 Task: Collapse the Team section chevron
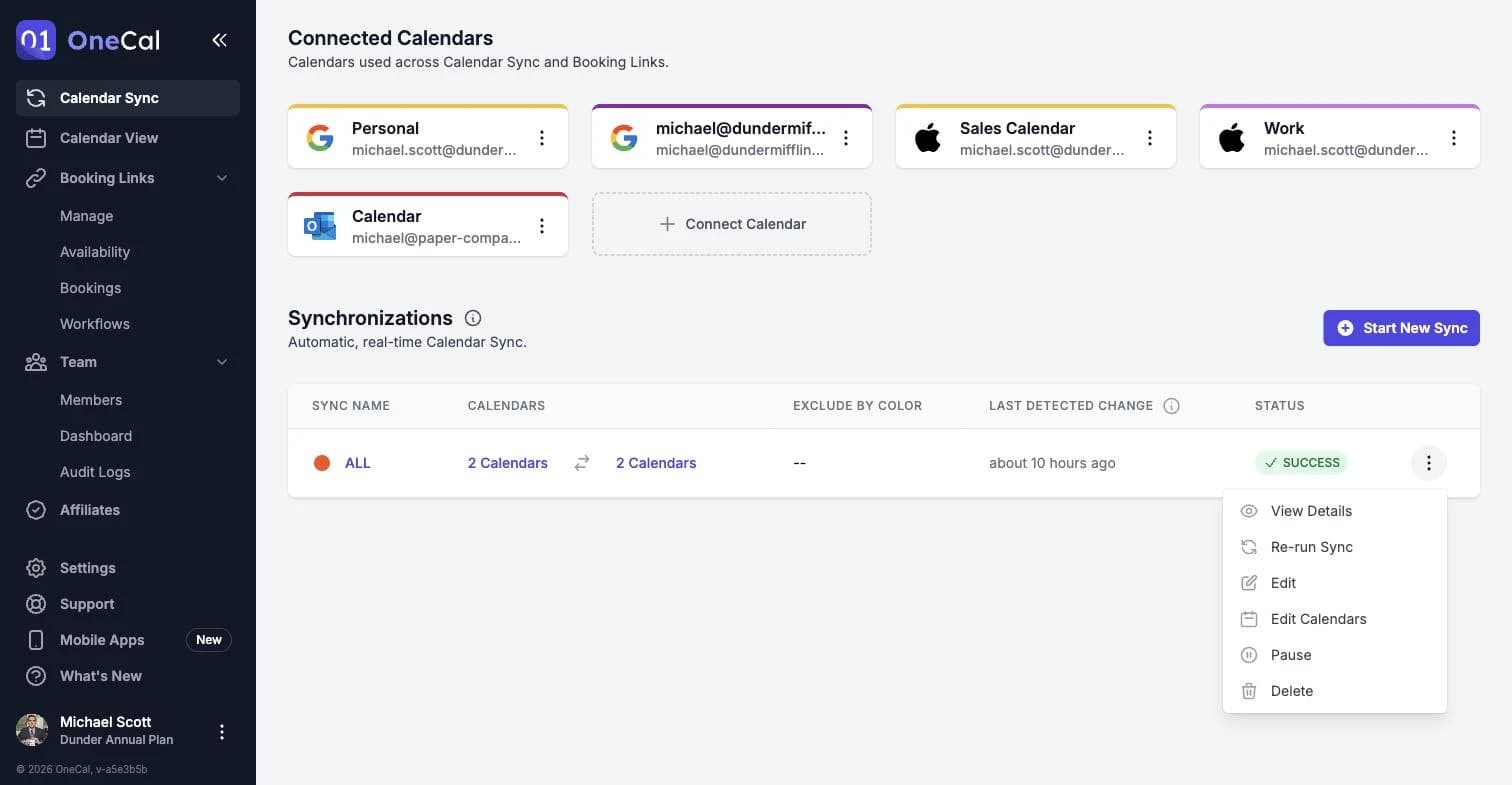click(222, 362)
